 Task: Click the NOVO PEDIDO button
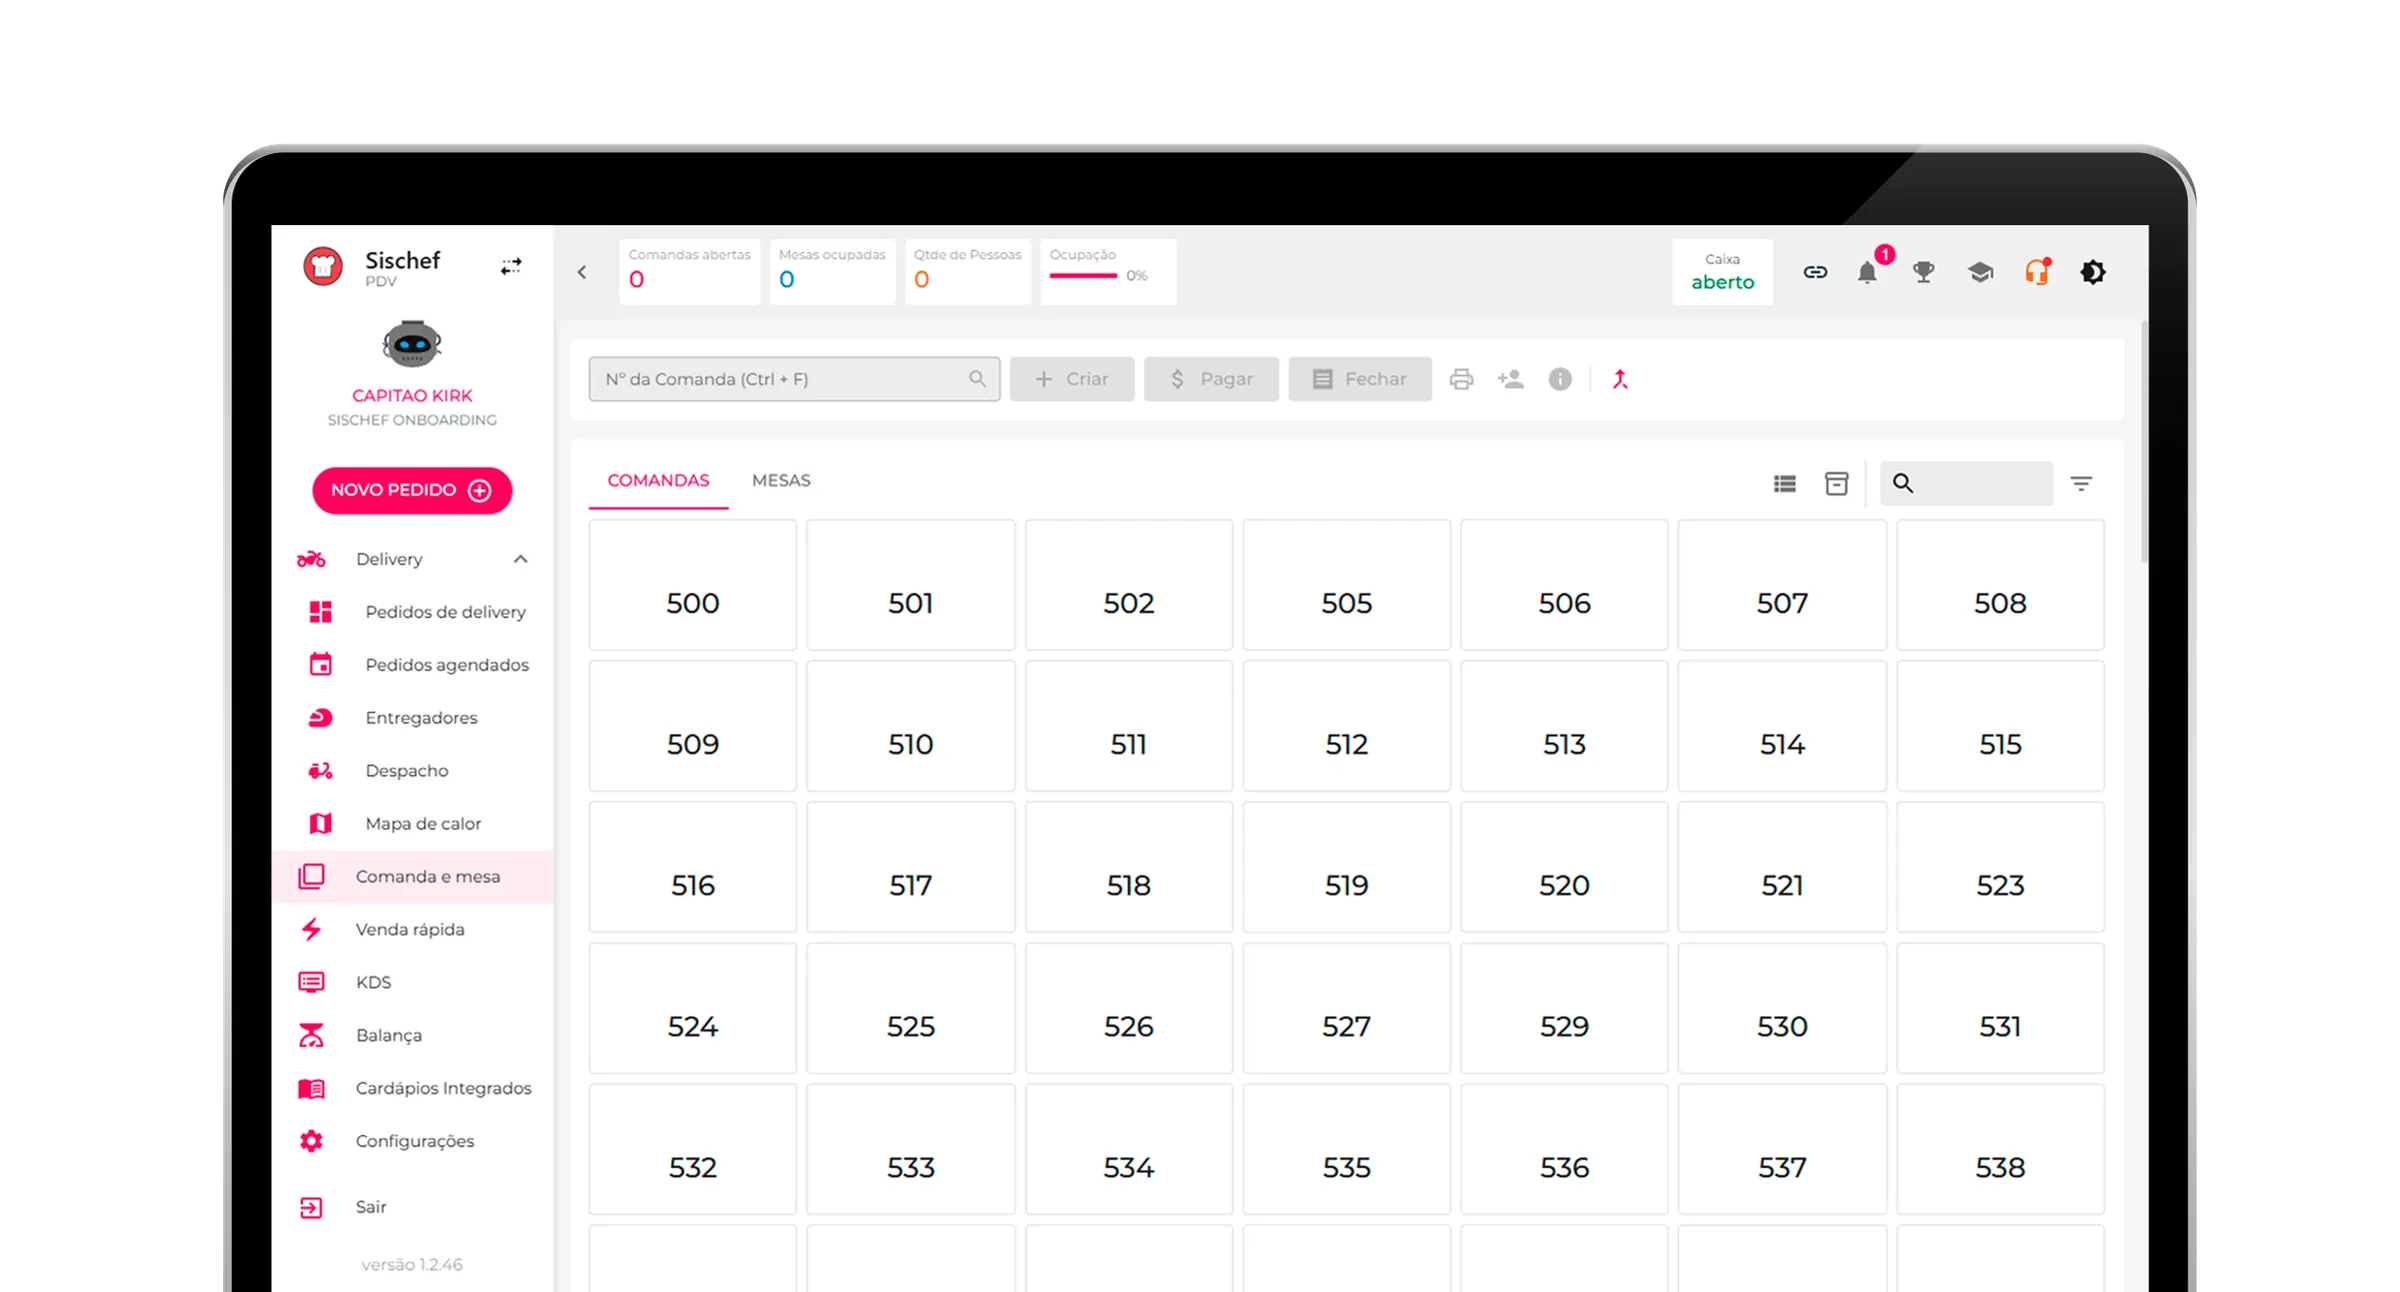pyautogui.click(x=412, y=490)
